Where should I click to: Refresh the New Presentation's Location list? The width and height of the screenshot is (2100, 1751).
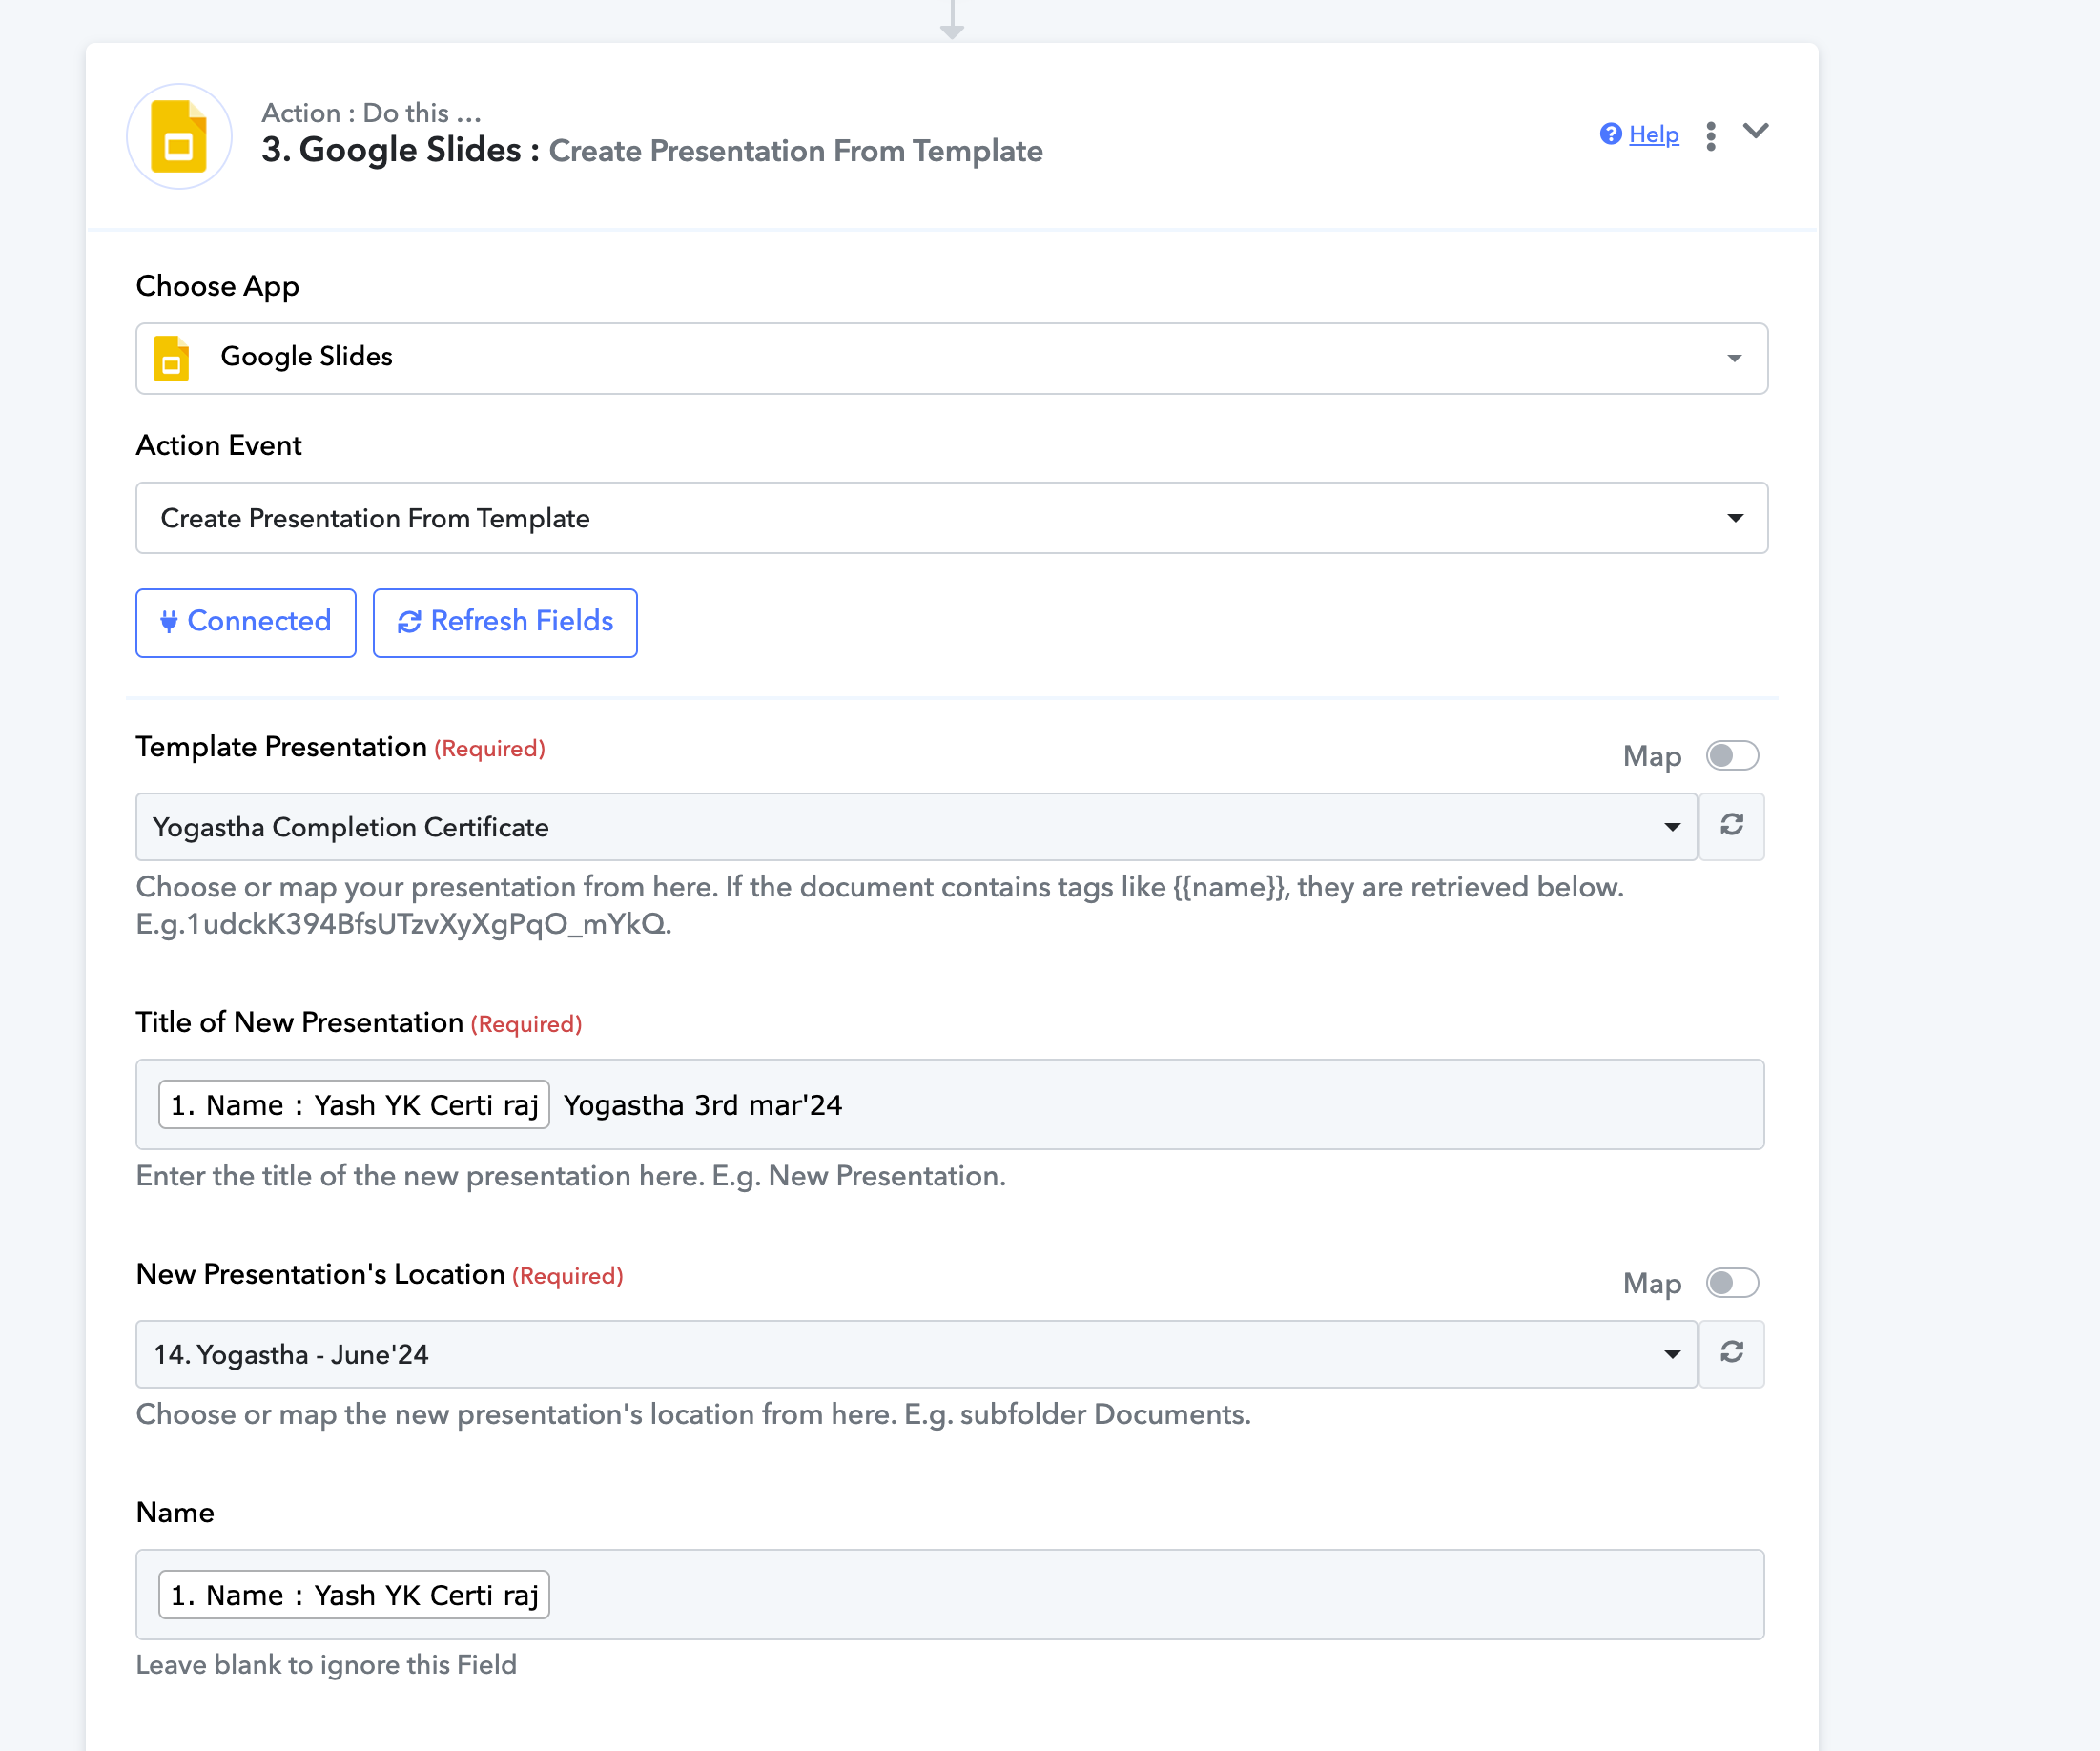click(x=1732, y=1353)
